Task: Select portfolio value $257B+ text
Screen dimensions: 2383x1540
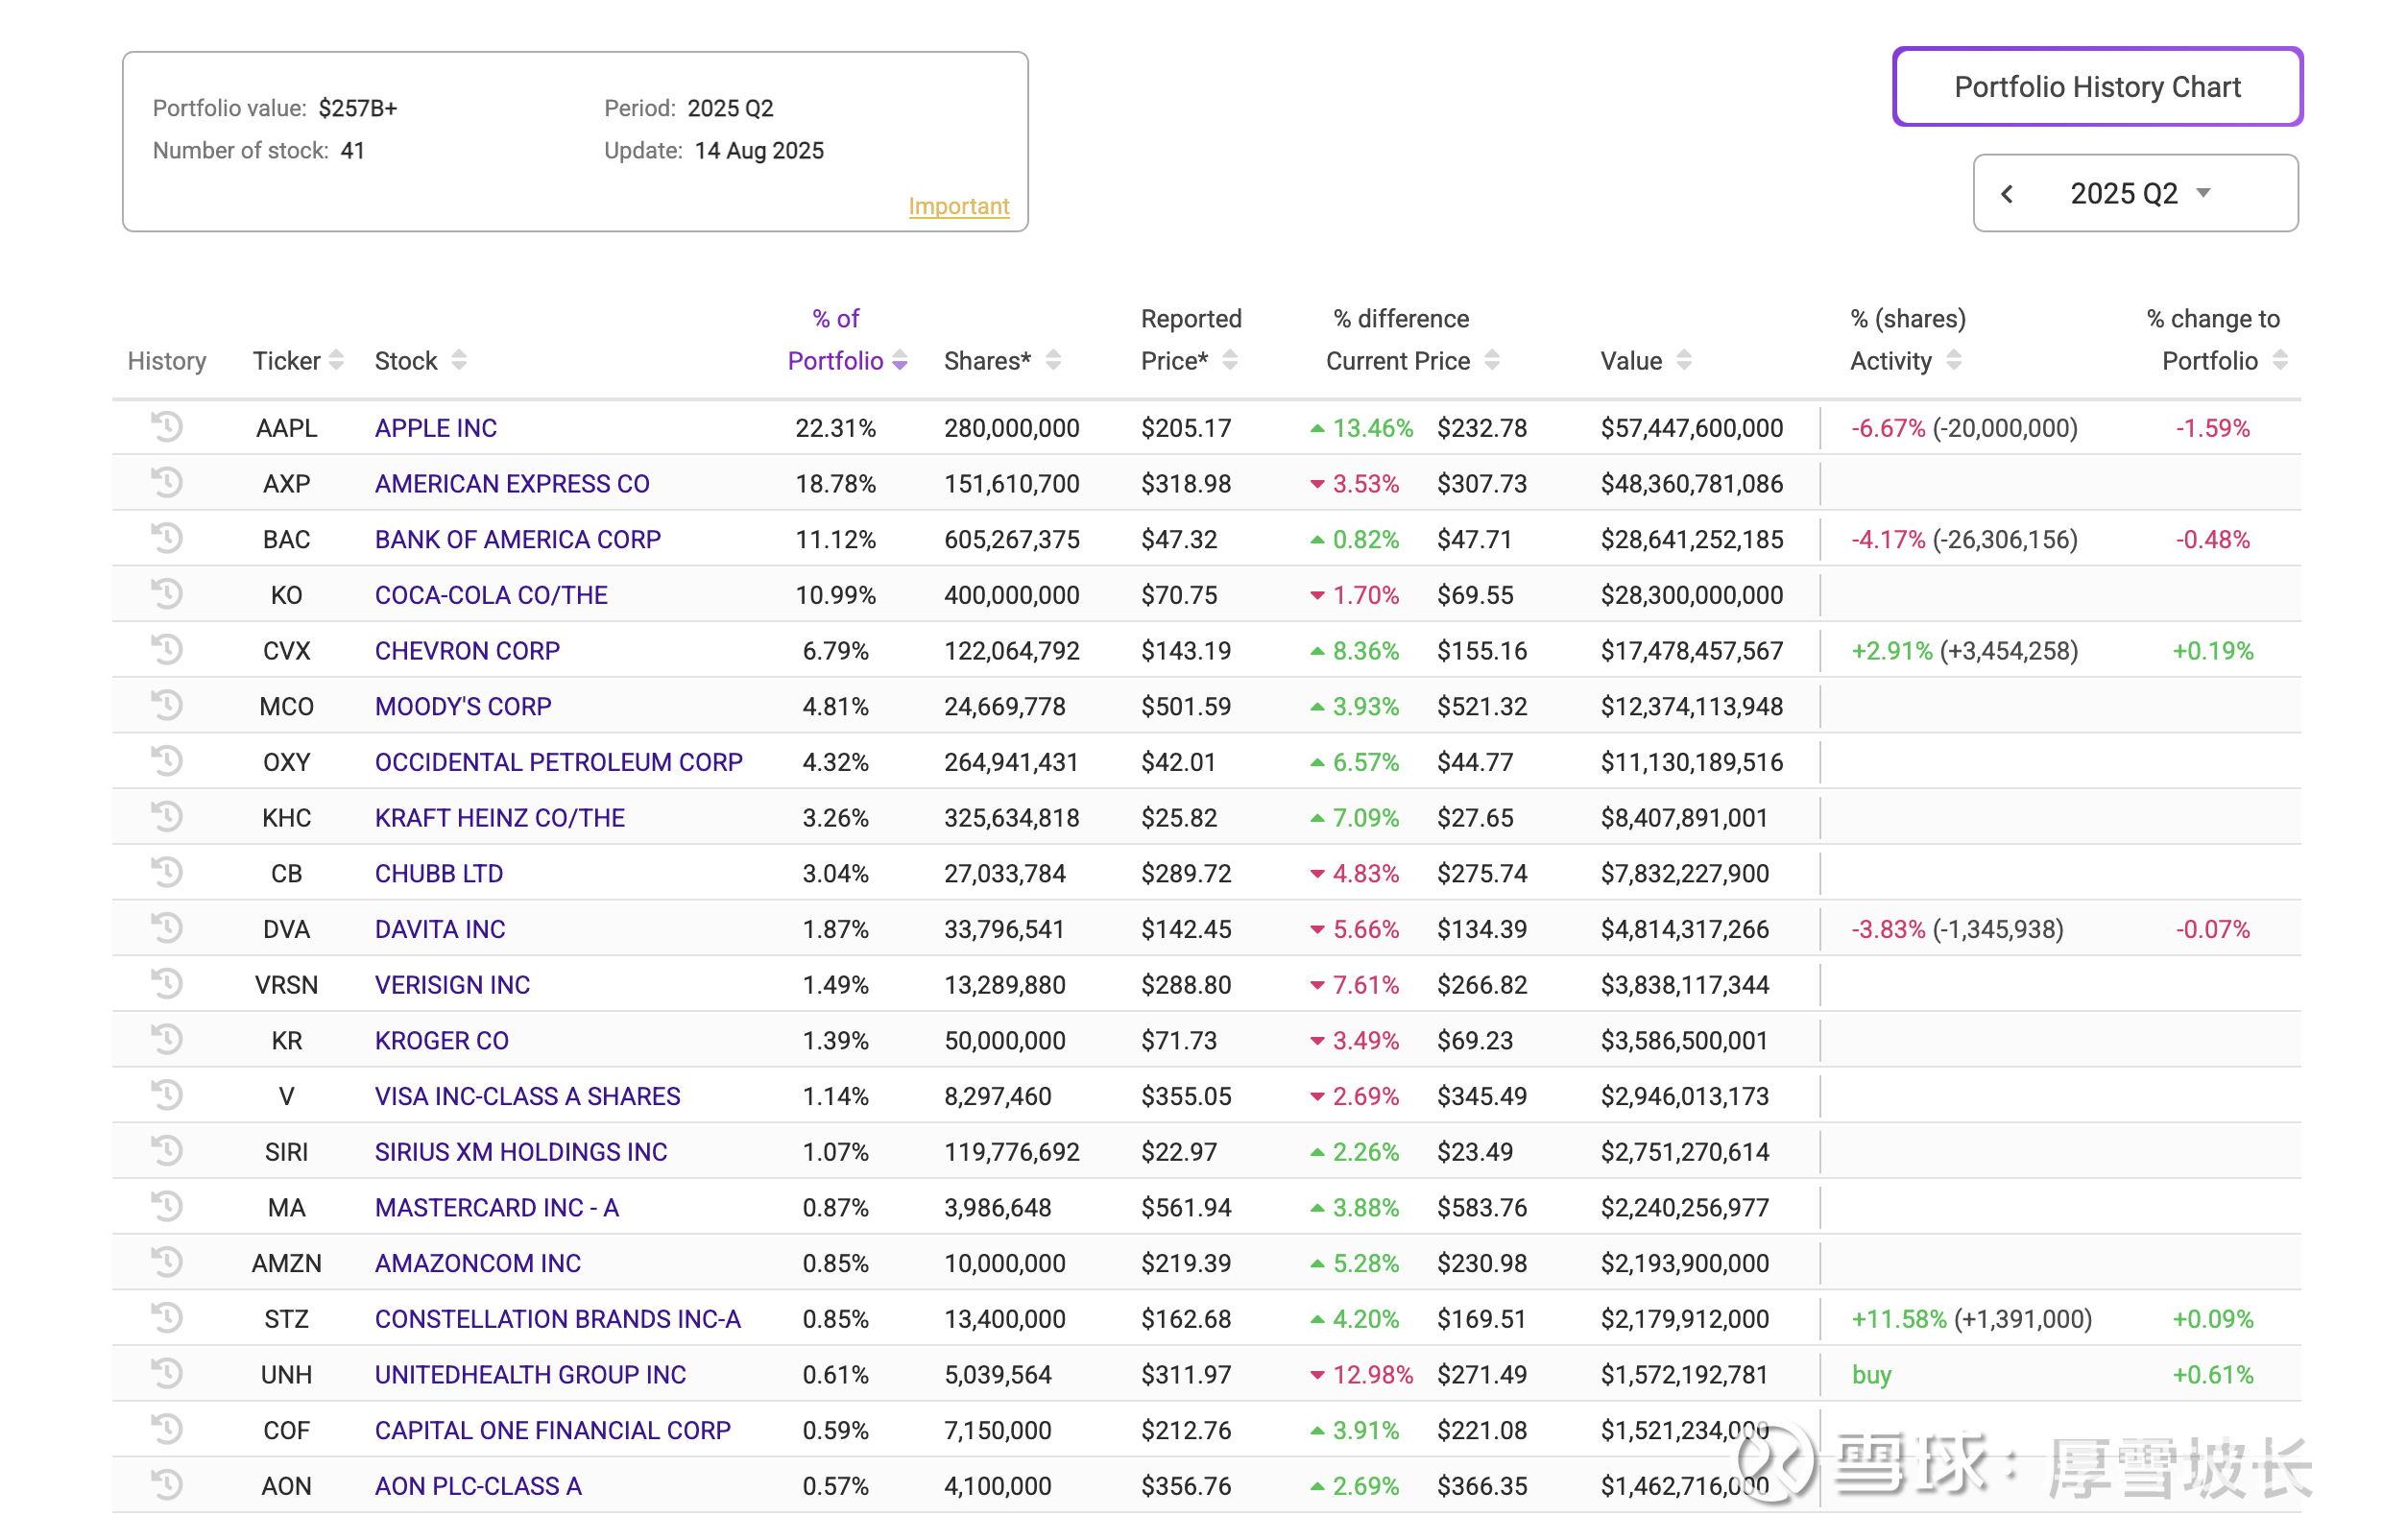Action: coord(357,108)
